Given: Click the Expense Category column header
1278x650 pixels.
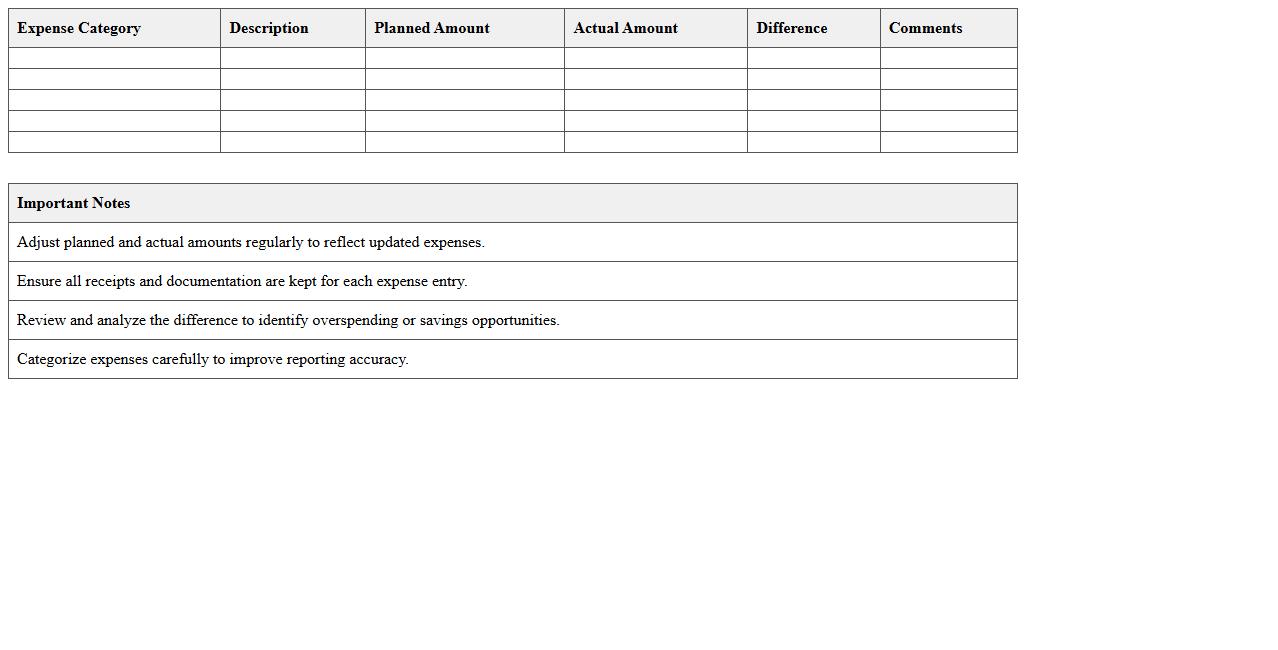Looking at the screenshot, I should point(78,28).
